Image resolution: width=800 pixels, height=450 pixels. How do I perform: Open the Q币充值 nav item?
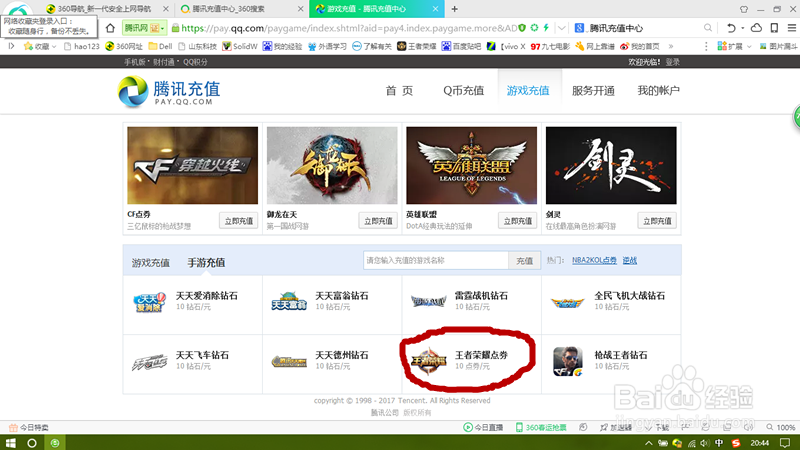tap(463, 91)
